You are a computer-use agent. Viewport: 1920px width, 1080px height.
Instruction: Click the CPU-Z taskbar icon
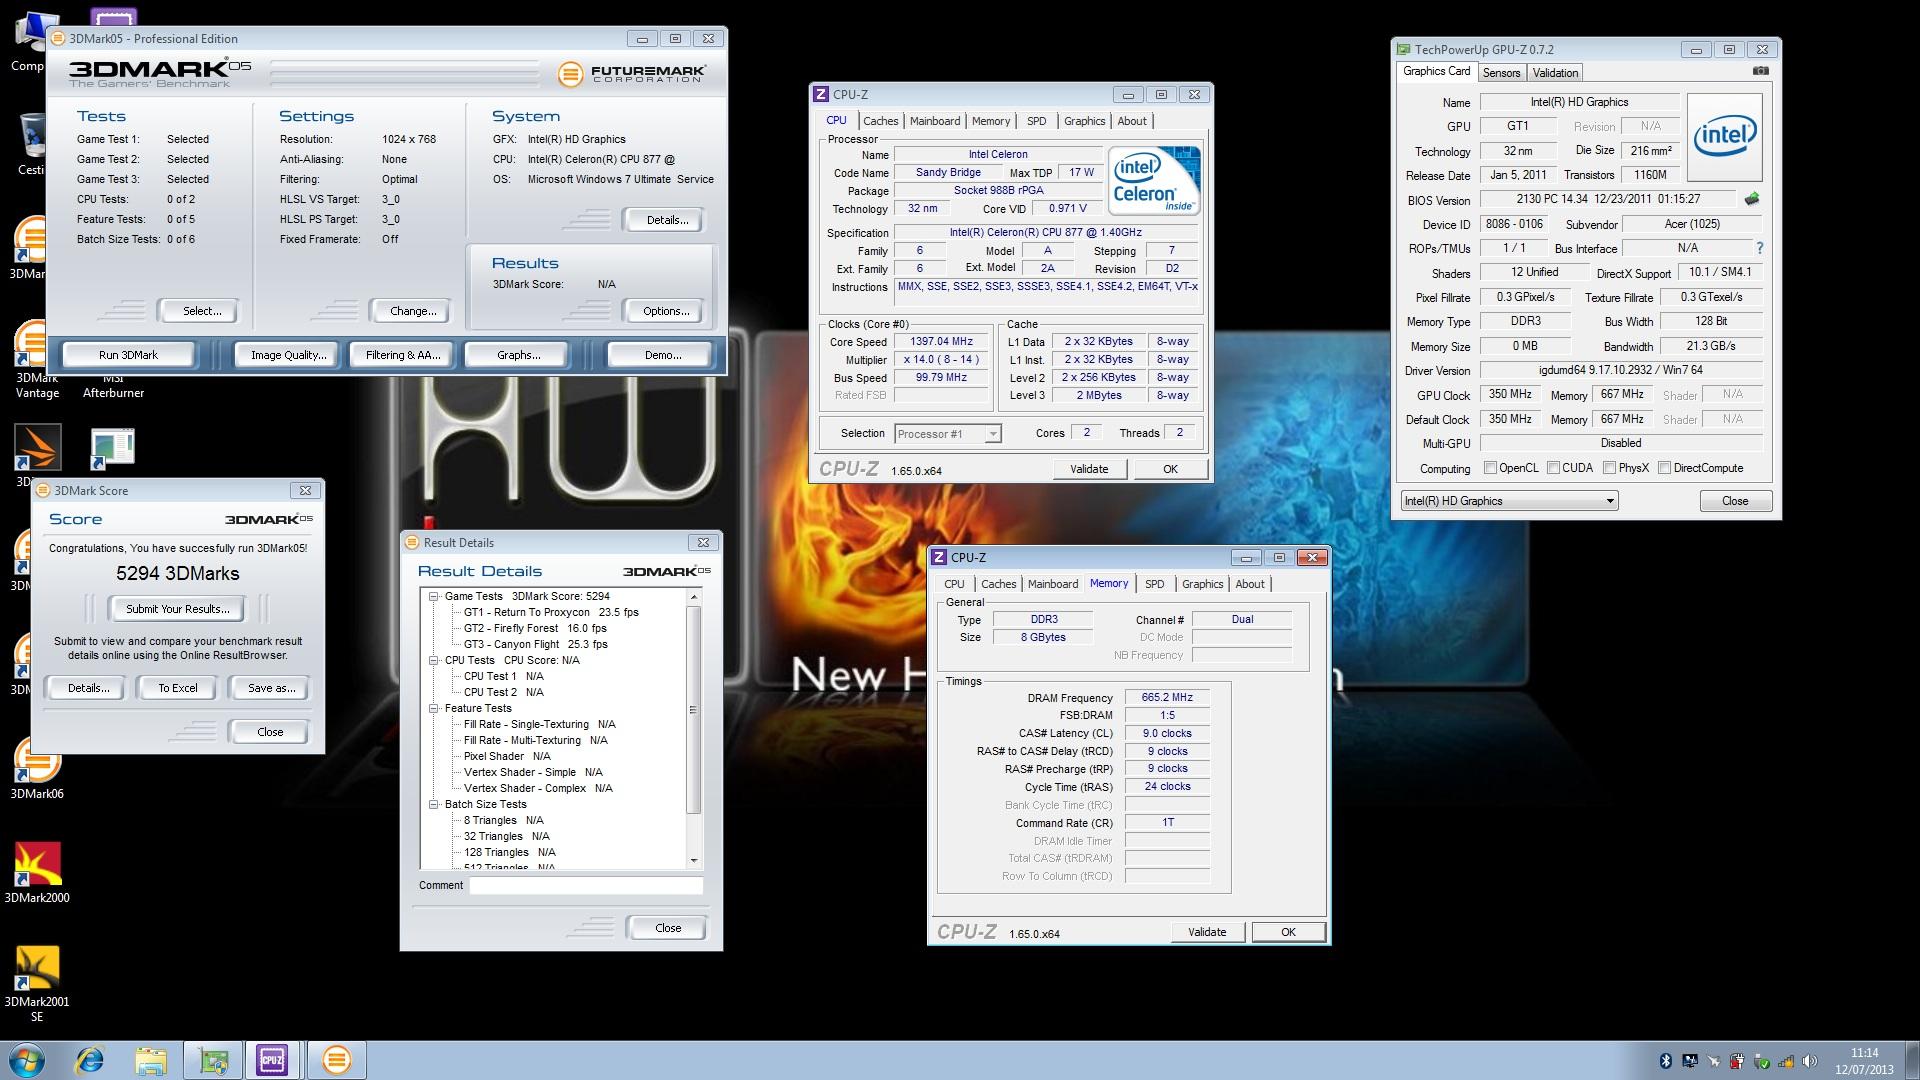272,1060
